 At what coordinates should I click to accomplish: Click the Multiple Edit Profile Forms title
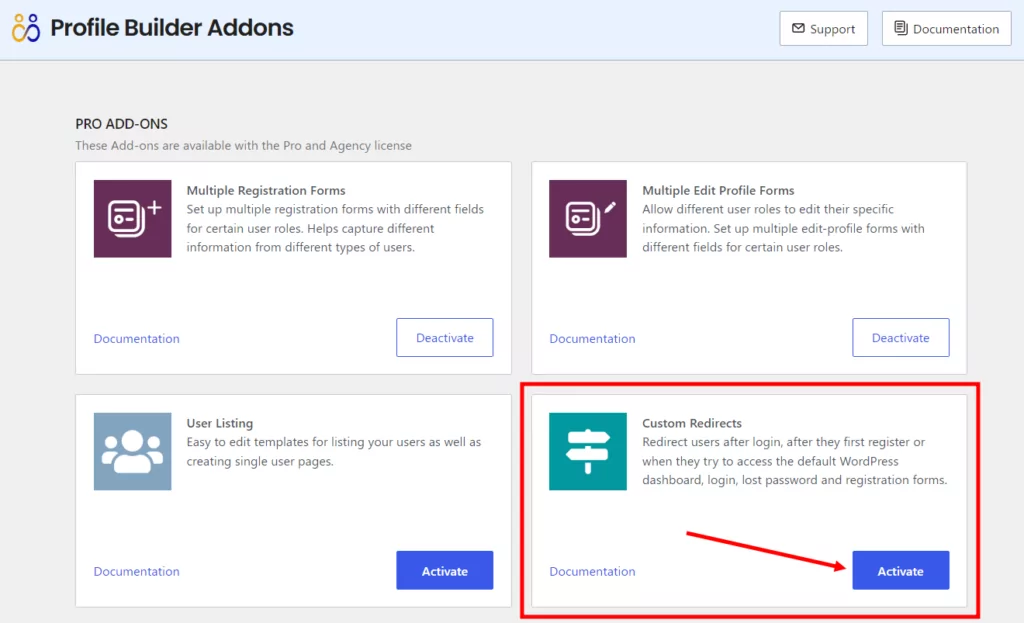[718, 190]
